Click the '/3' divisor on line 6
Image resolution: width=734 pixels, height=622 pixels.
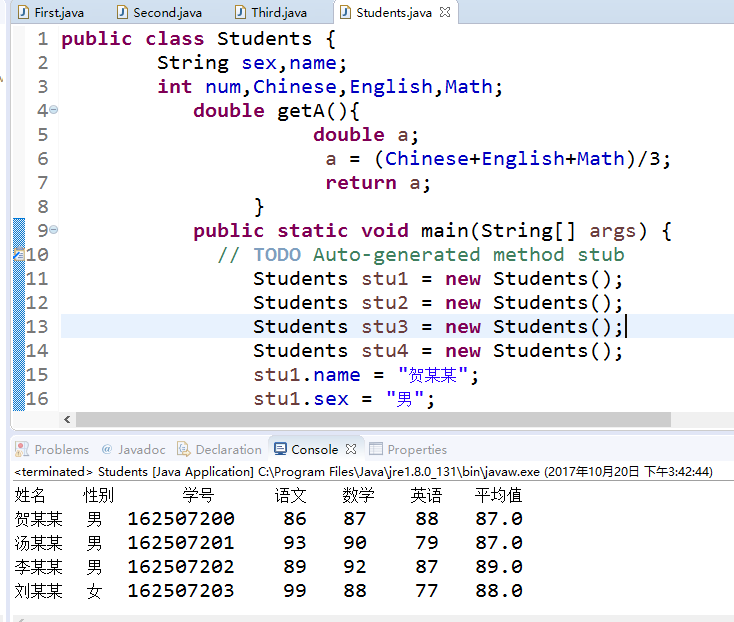pos(648,159)
